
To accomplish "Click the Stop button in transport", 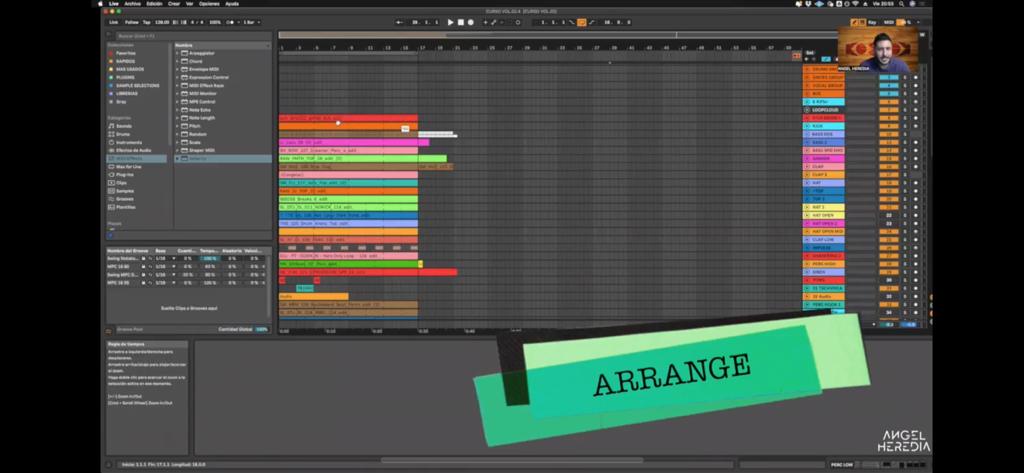I will (460, 21).
